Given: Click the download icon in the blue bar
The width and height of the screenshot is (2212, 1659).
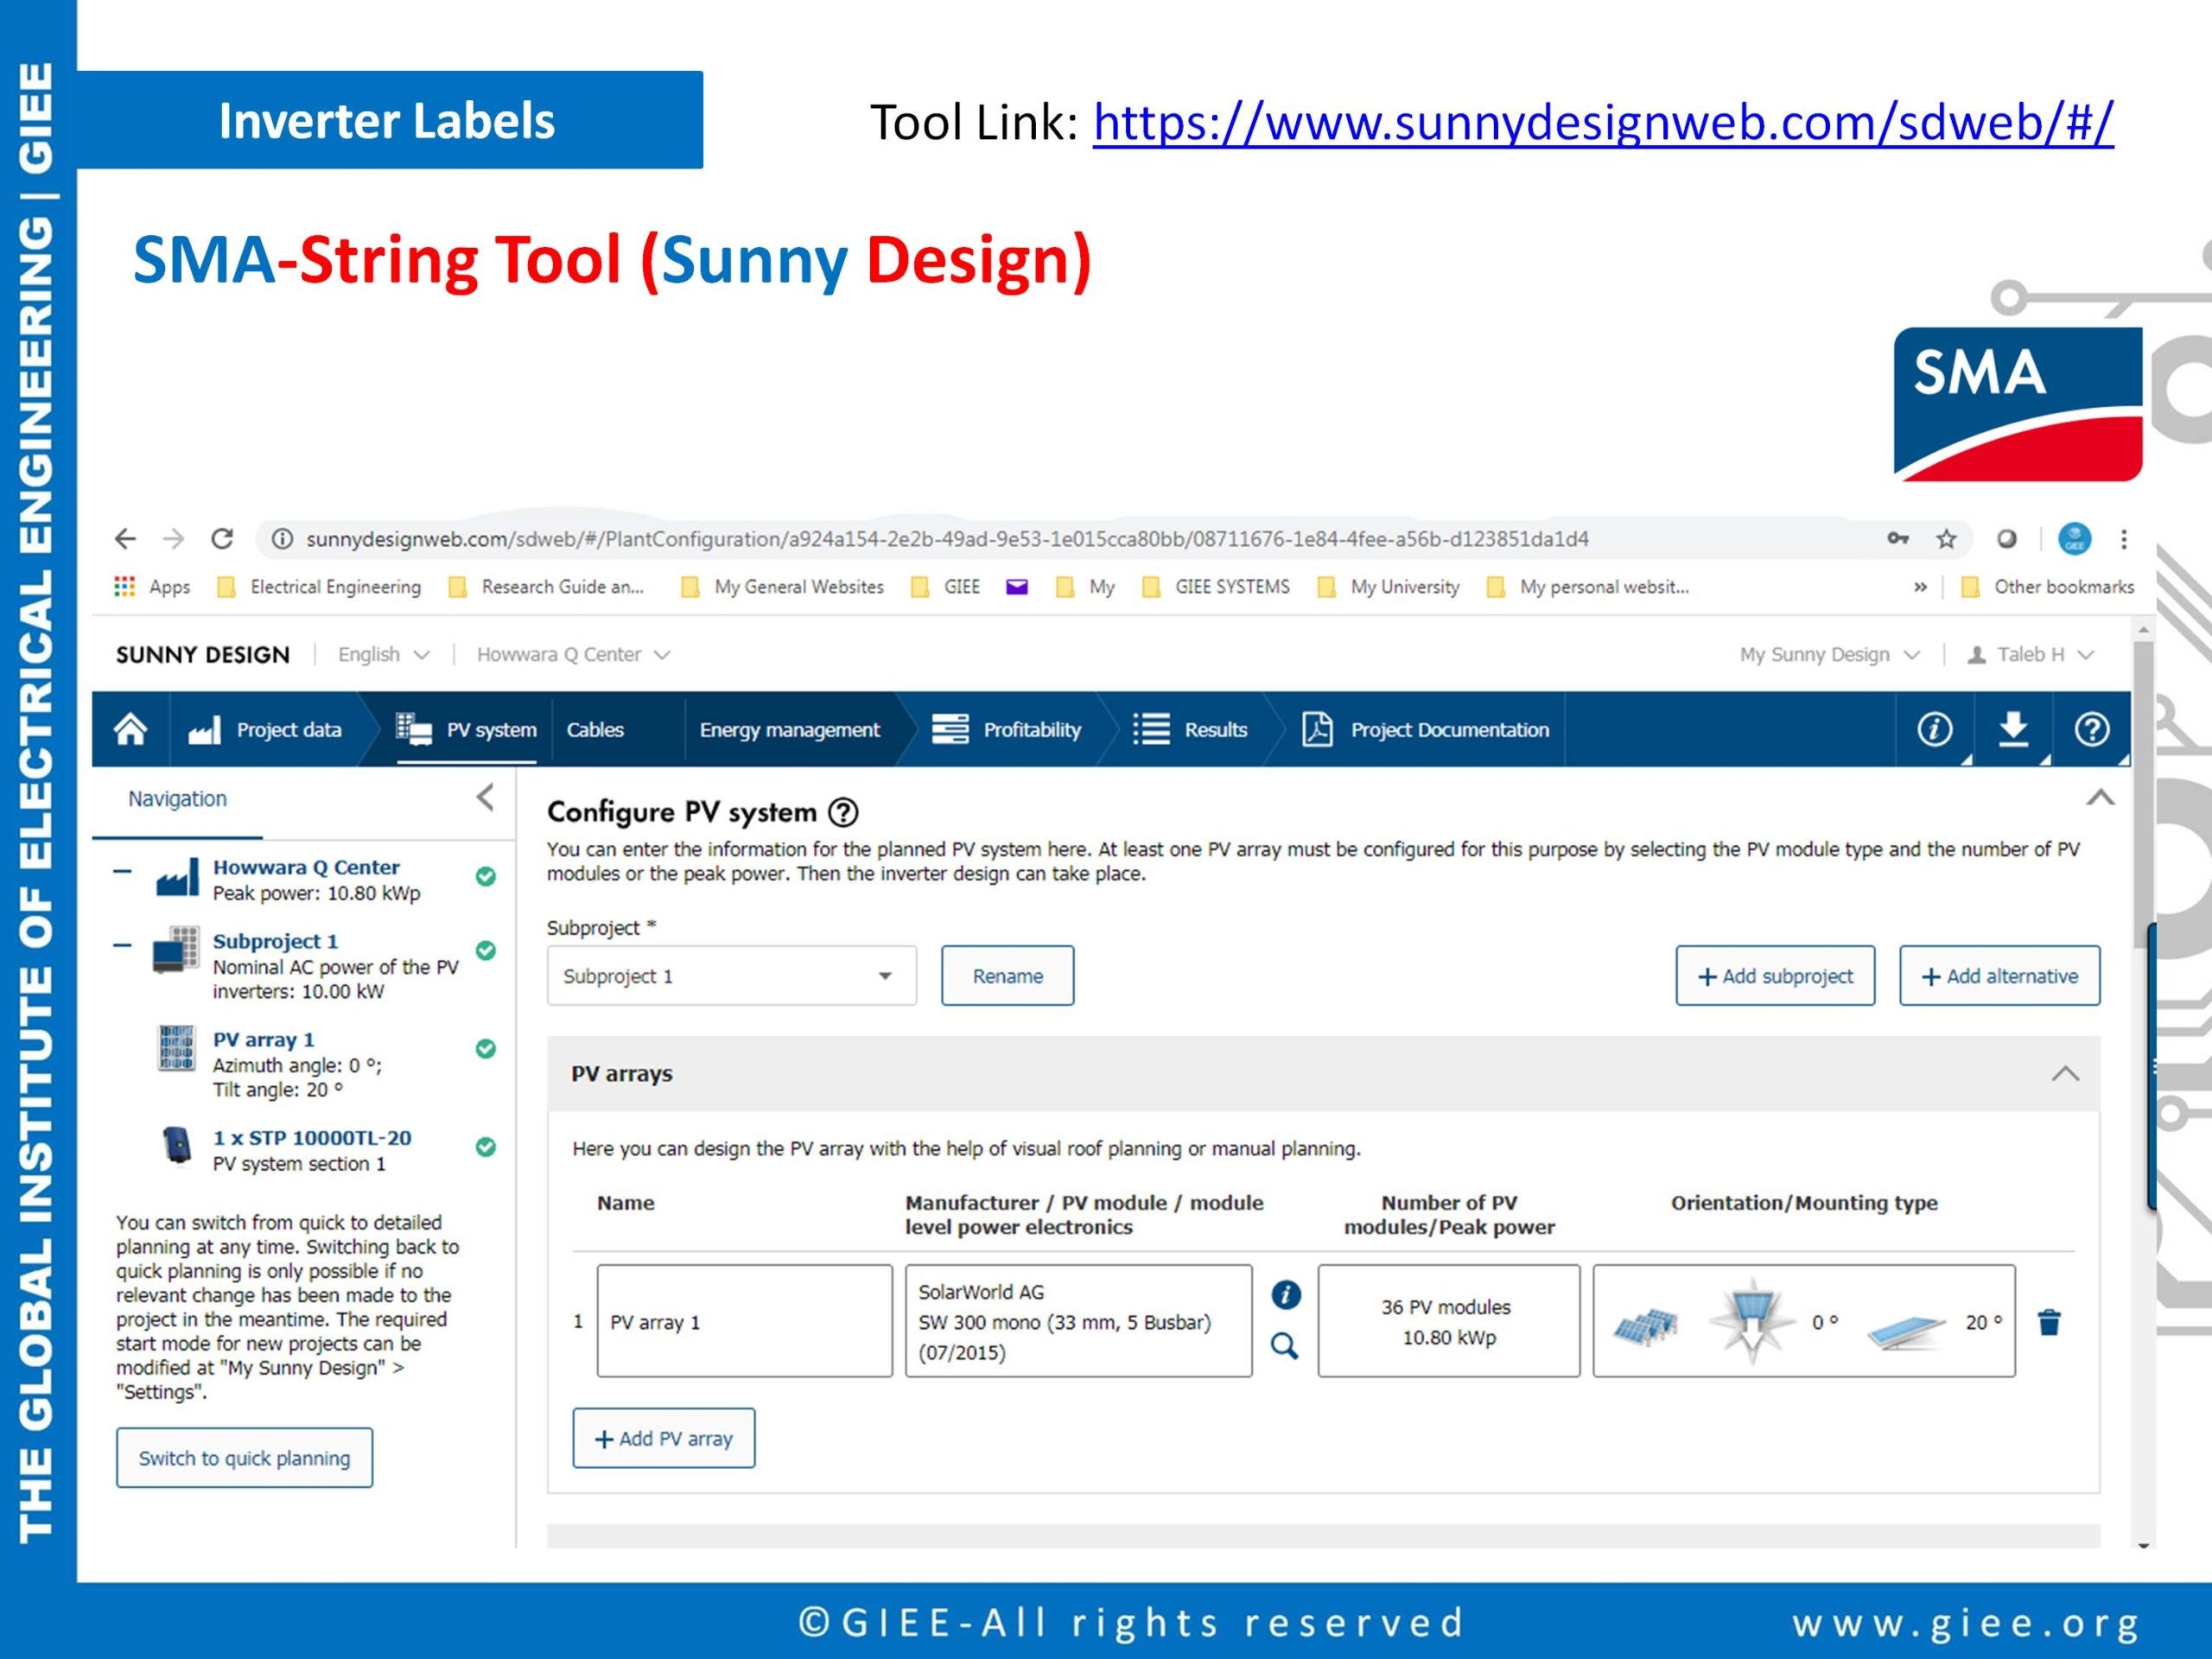Looking at the screenshot, I should pyautogui.click(x=2013, y=729).
